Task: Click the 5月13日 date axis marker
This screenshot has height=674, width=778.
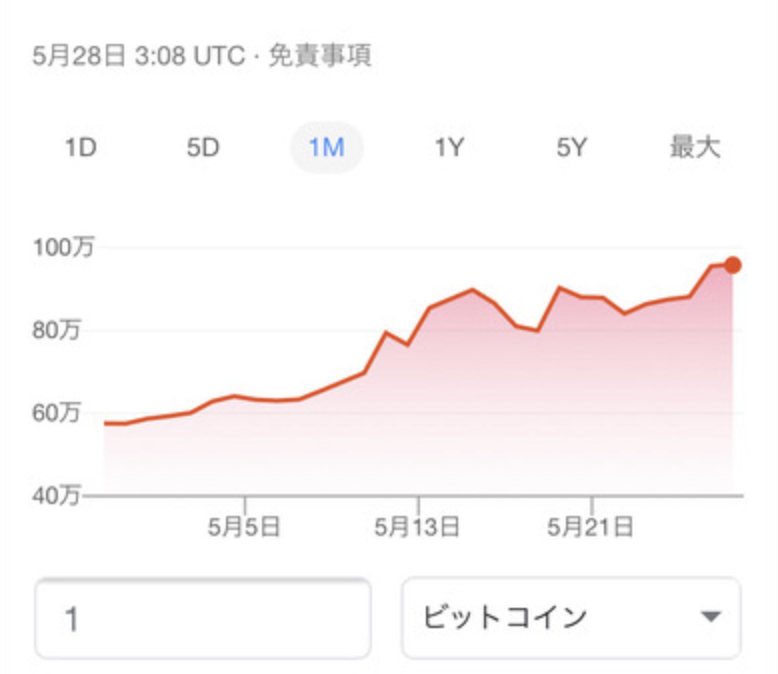Action: [417, 527]
